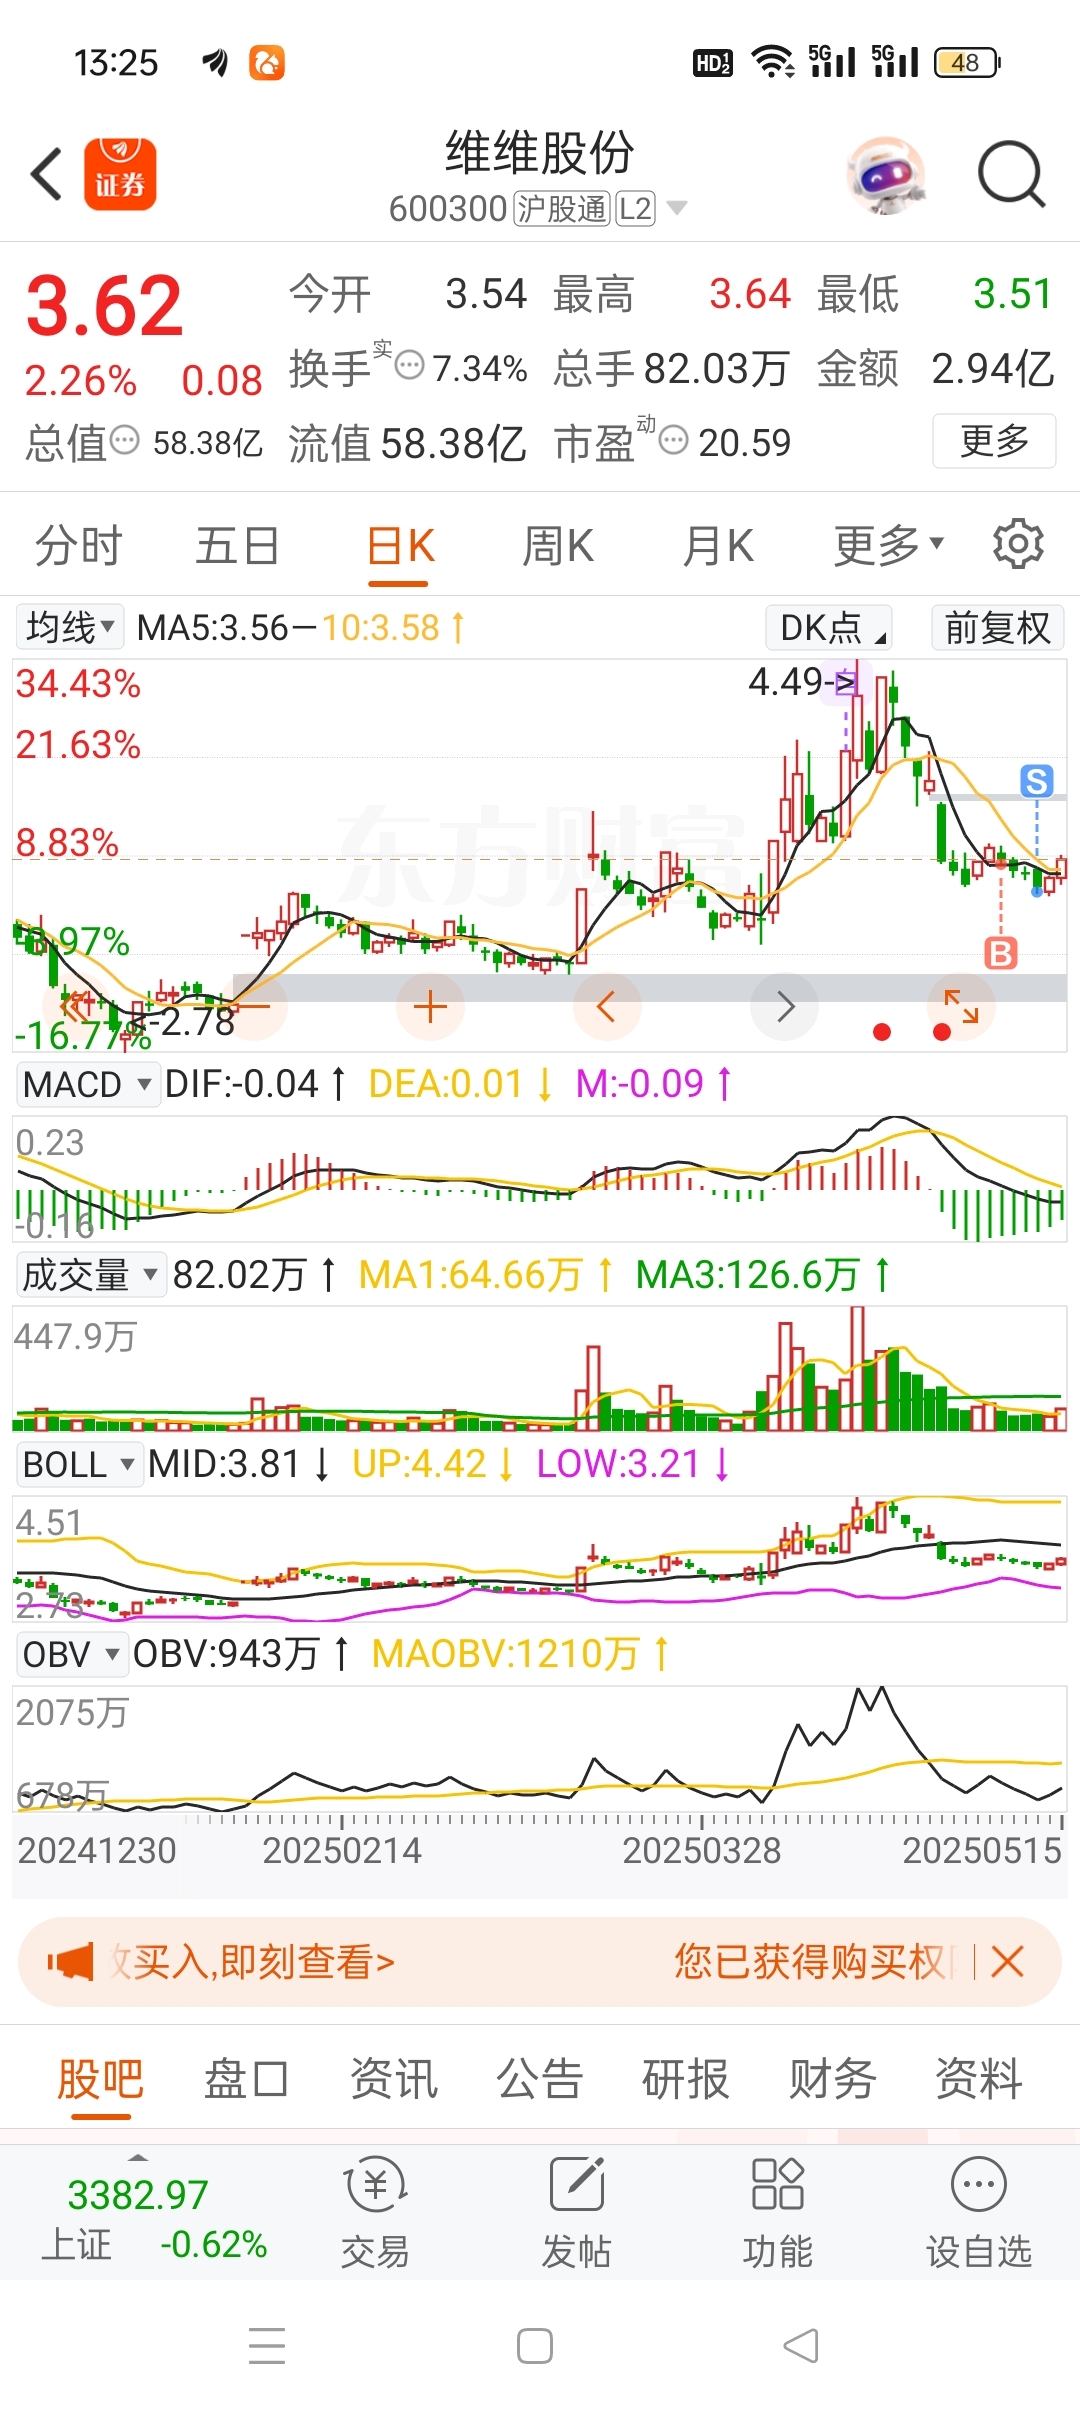Open OBV indicator dropdown
1080x2412 pixels.
[71, 1654]
